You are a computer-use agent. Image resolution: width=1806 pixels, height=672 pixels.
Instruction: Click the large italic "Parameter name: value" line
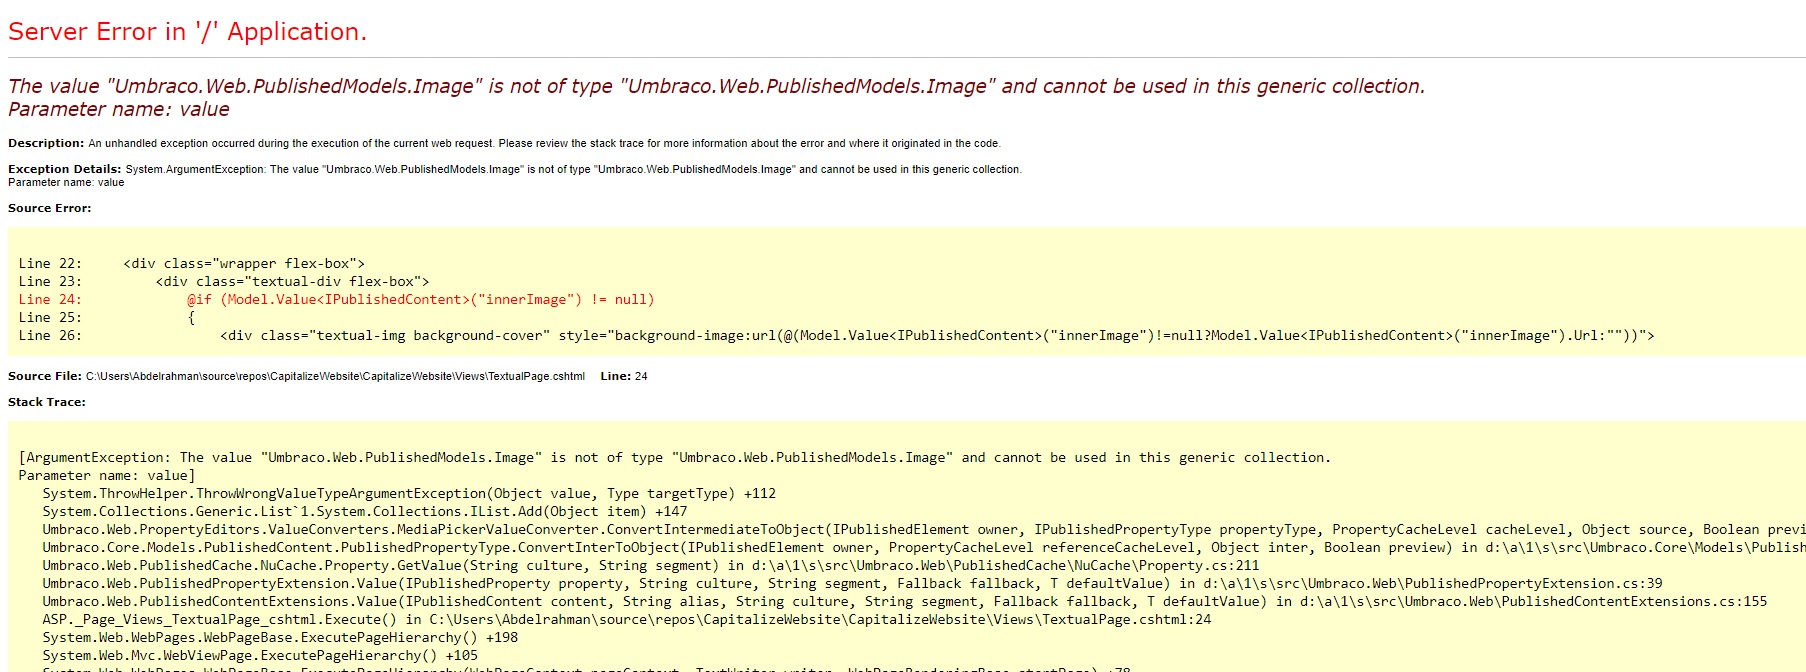pos(119,109)
